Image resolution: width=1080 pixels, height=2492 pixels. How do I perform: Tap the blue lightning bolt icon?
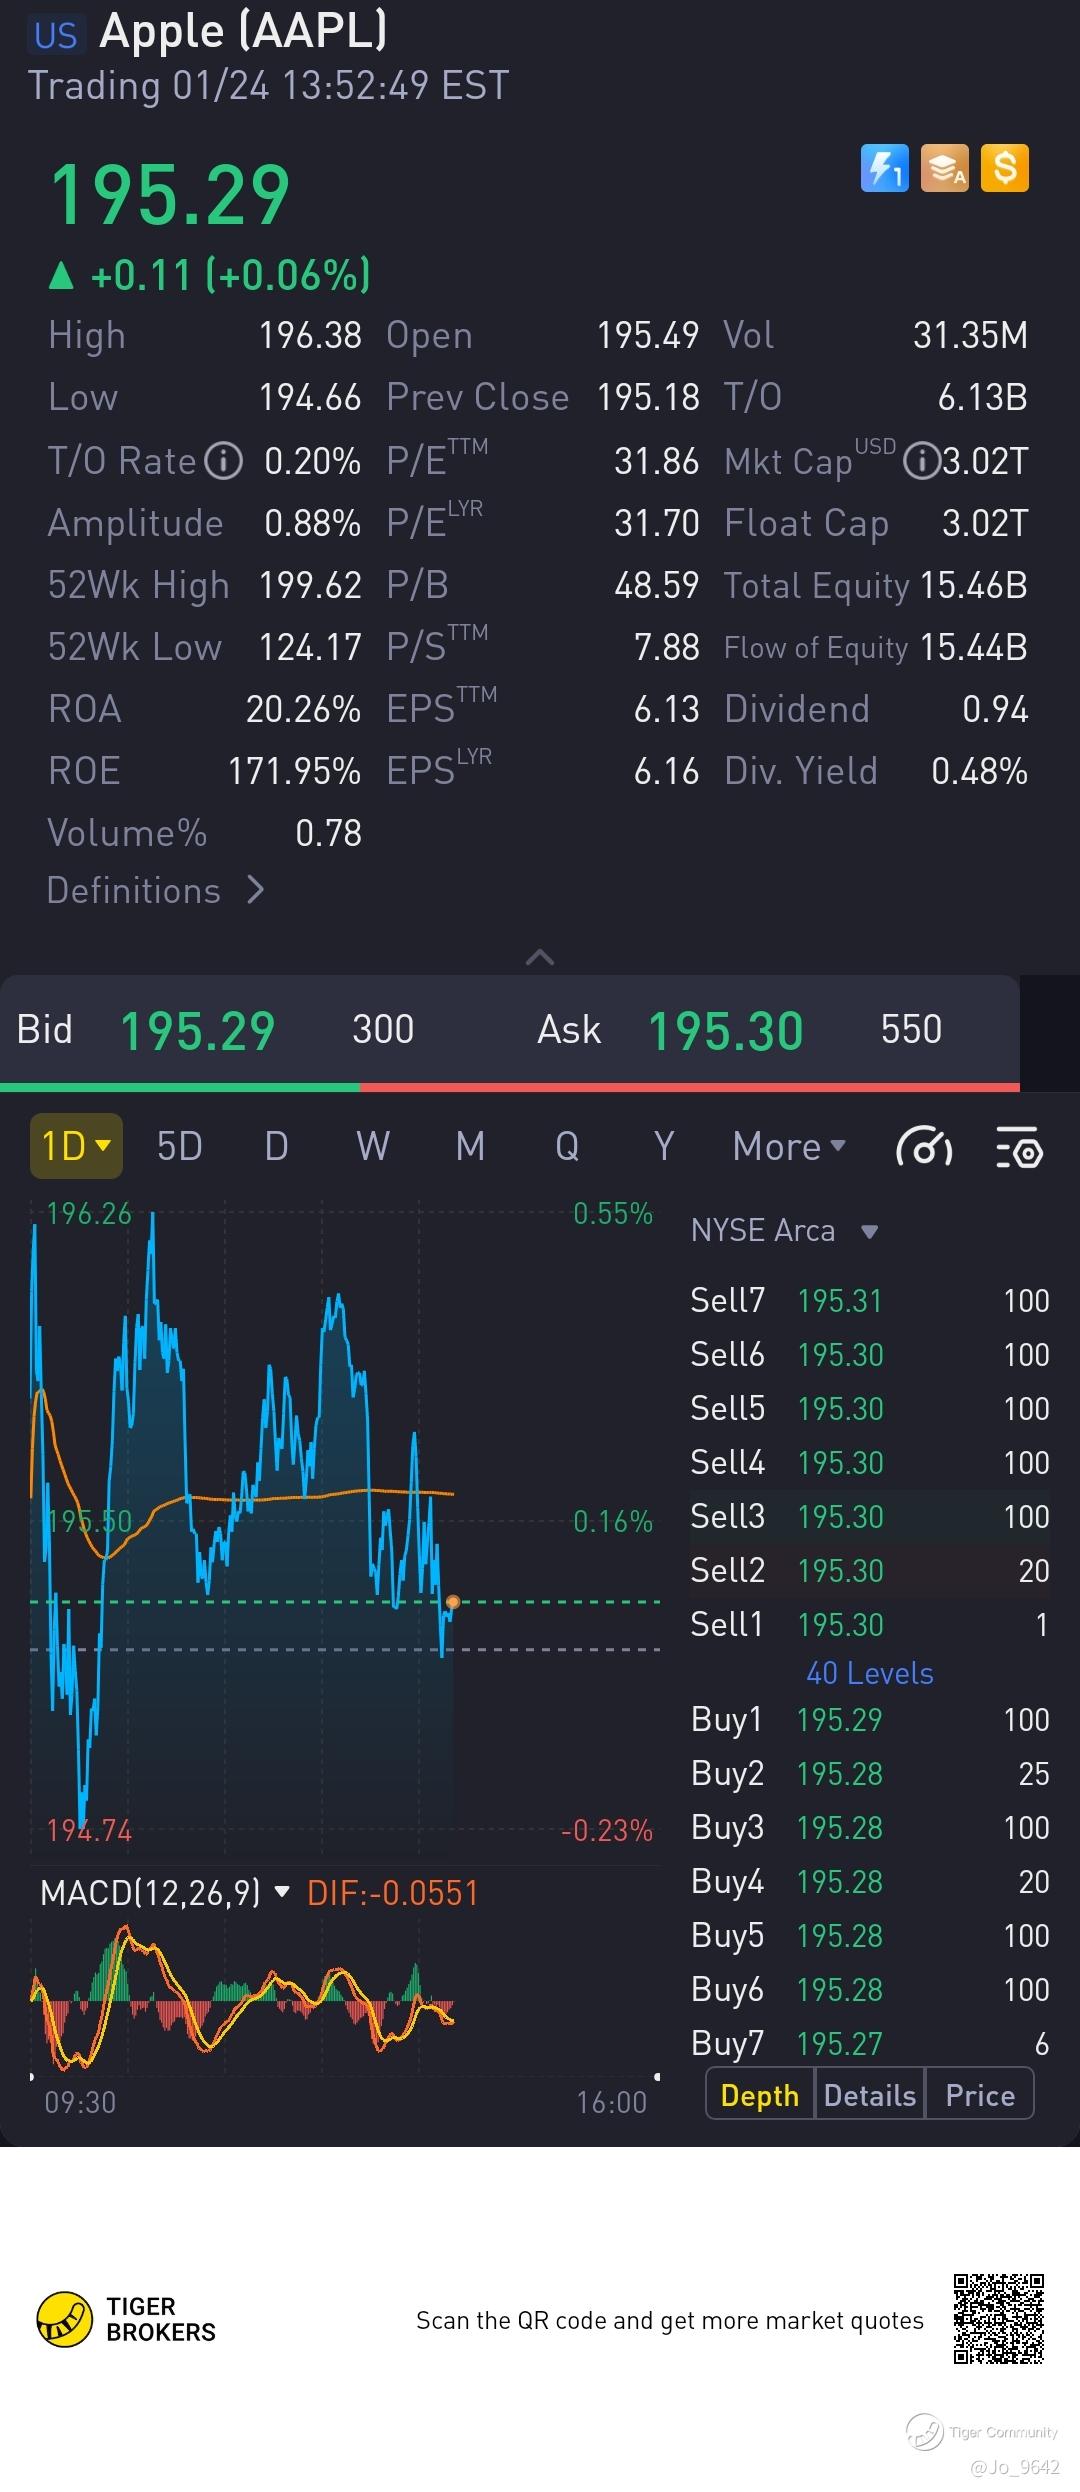click(x=884, y=168)
